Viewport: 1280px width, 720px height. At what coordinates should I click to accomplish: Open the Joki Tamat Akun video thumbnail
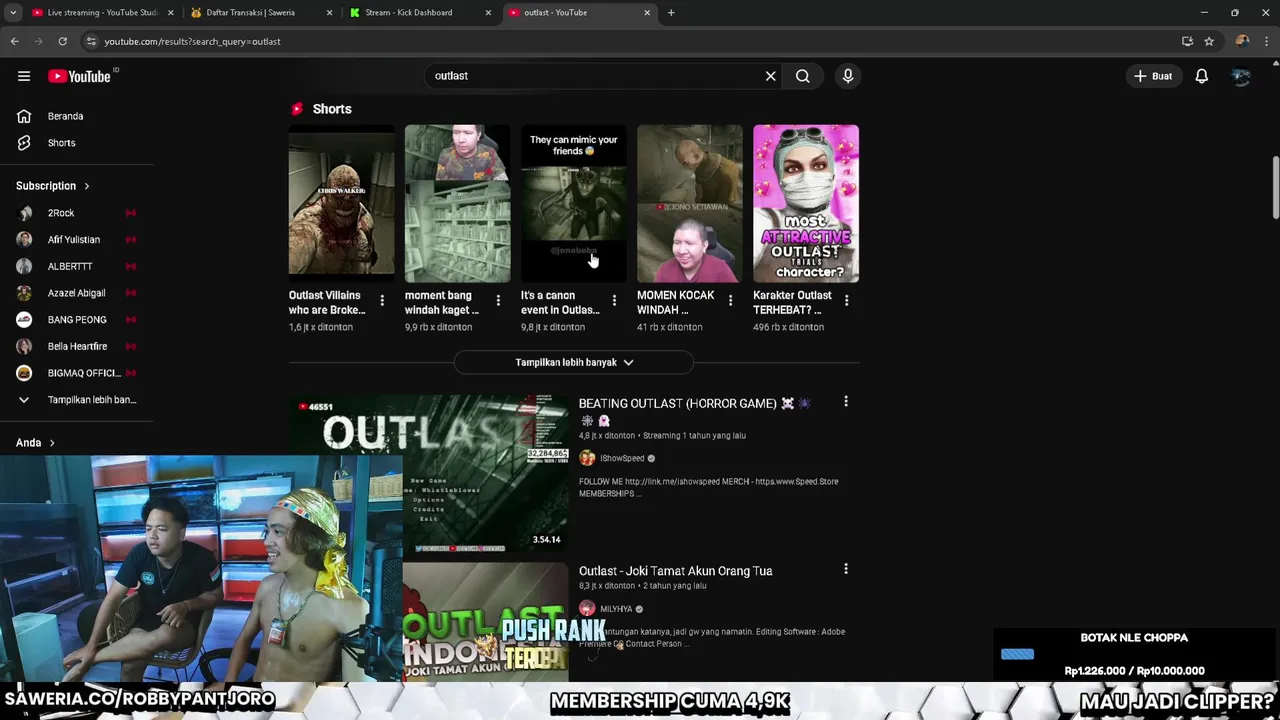485,622
